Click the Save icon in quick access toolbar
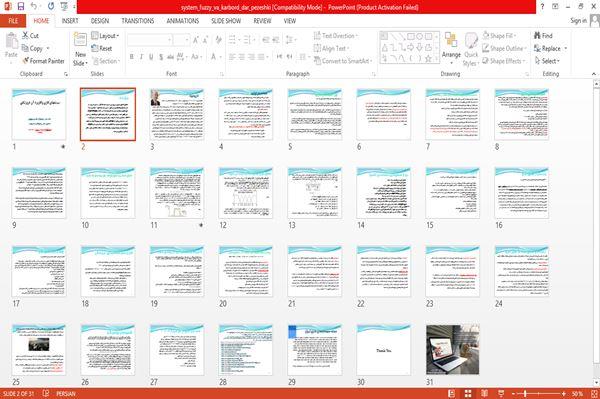600x399 pixels. click(x=21, y=6)
